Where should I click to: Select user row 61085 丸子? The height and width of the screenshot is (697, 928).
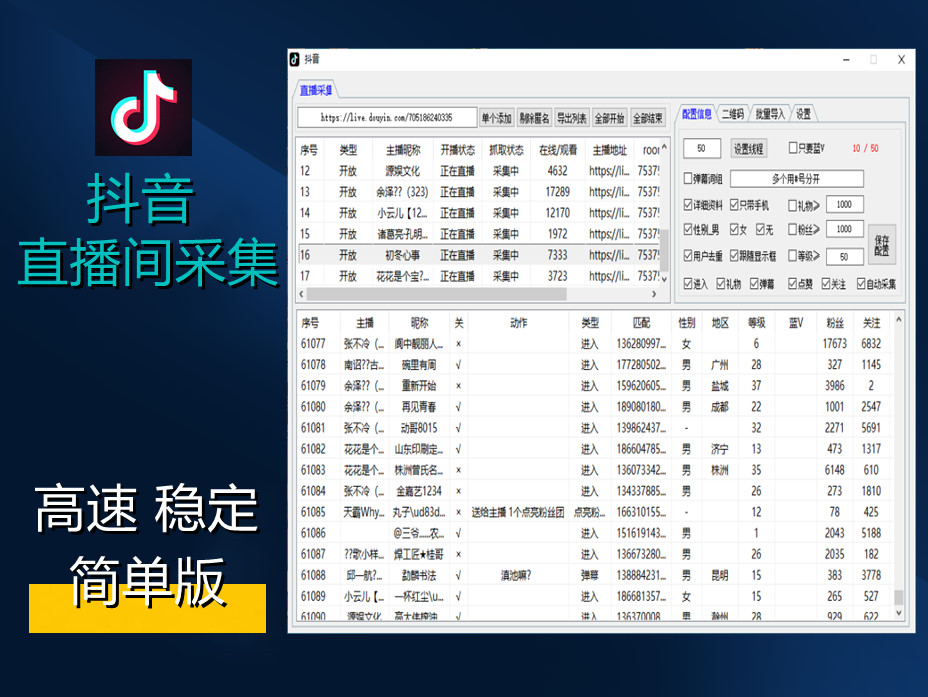tap(595, 512)
